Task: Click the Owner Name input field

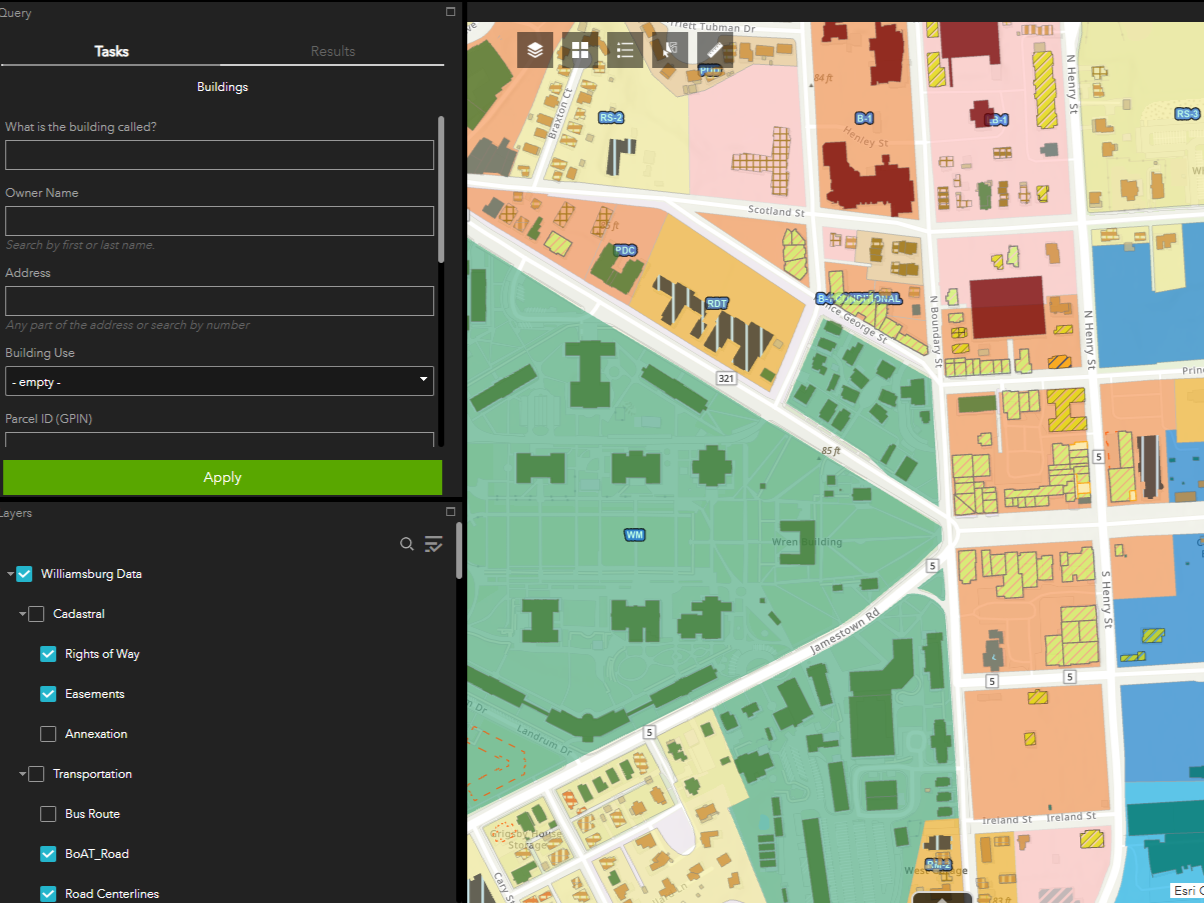Action: point(219,221)
